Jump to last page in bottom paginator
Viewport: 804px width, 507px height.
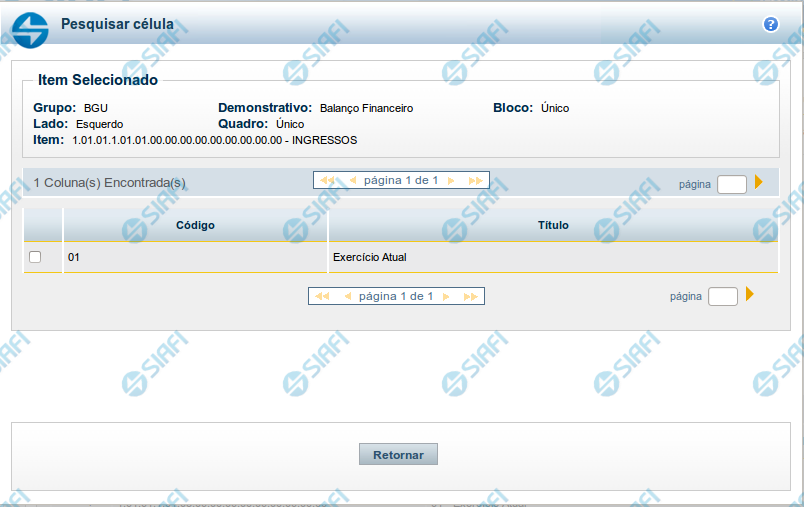[x=470, y=297]
